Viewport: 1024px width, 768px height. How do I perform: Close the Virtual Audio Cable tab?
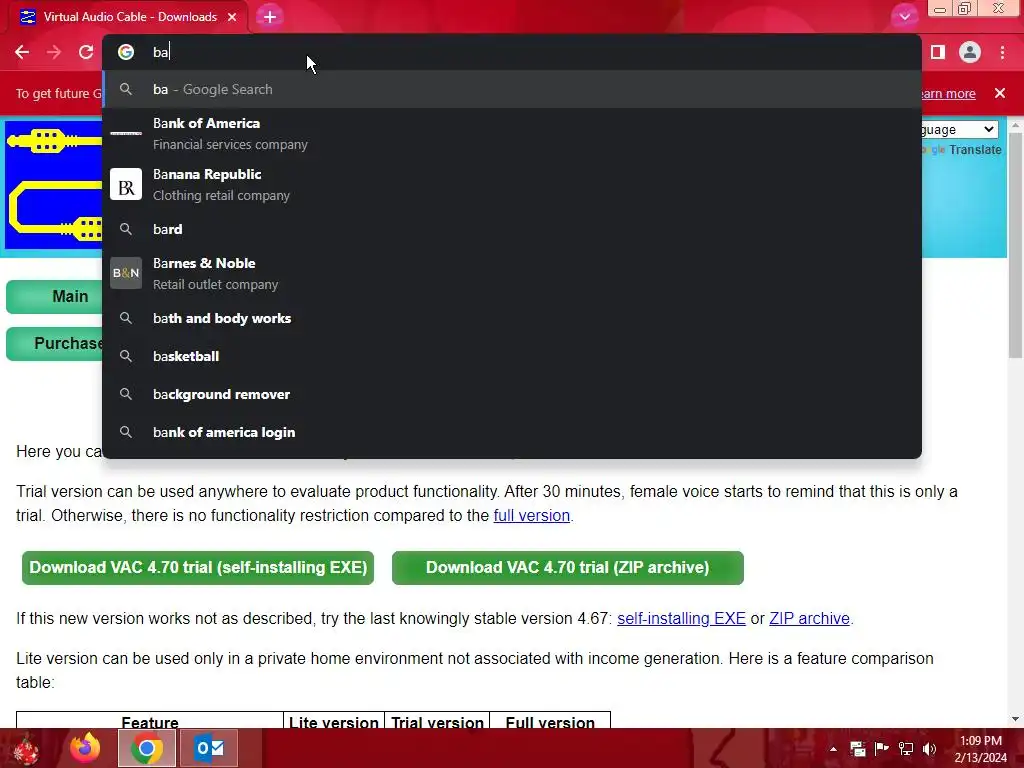click(232, 17)
